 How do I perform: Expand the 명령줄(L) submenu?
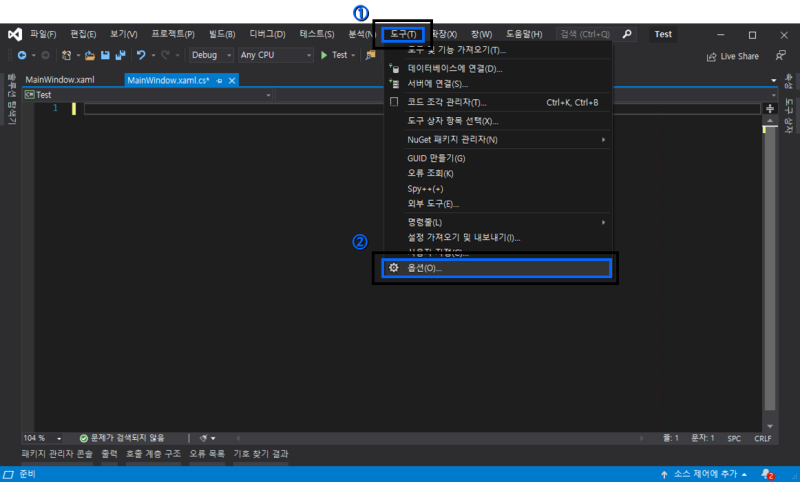(x=604, y=222)
